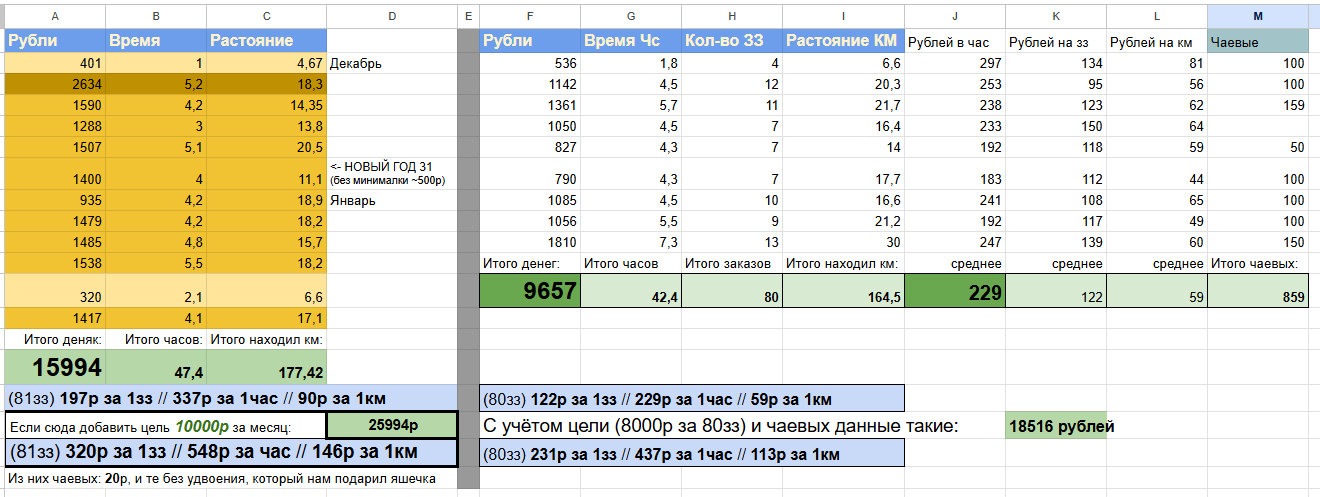Select the highlighted column M header

point(1258,15)
